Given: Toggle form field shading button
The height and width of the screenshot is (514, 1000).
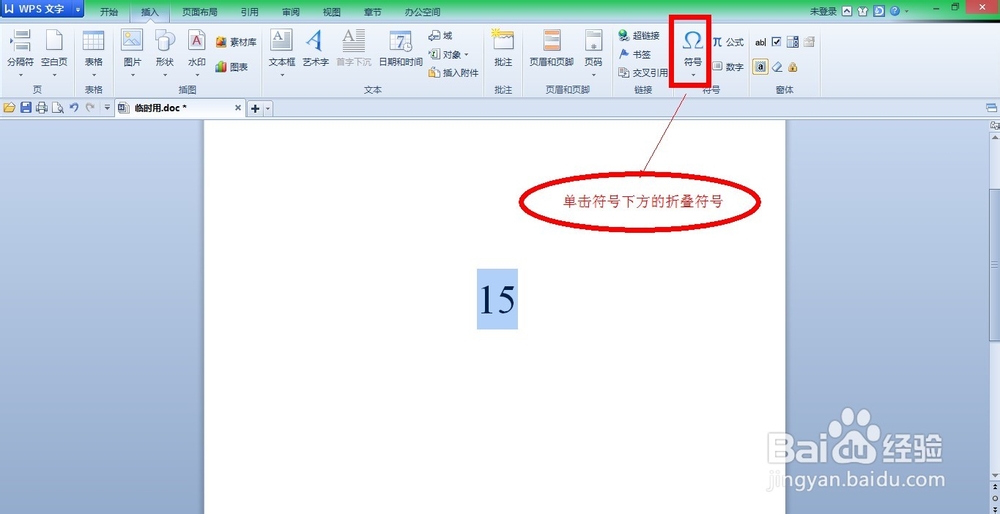Looking at the screenshot, I should point(760,66).
